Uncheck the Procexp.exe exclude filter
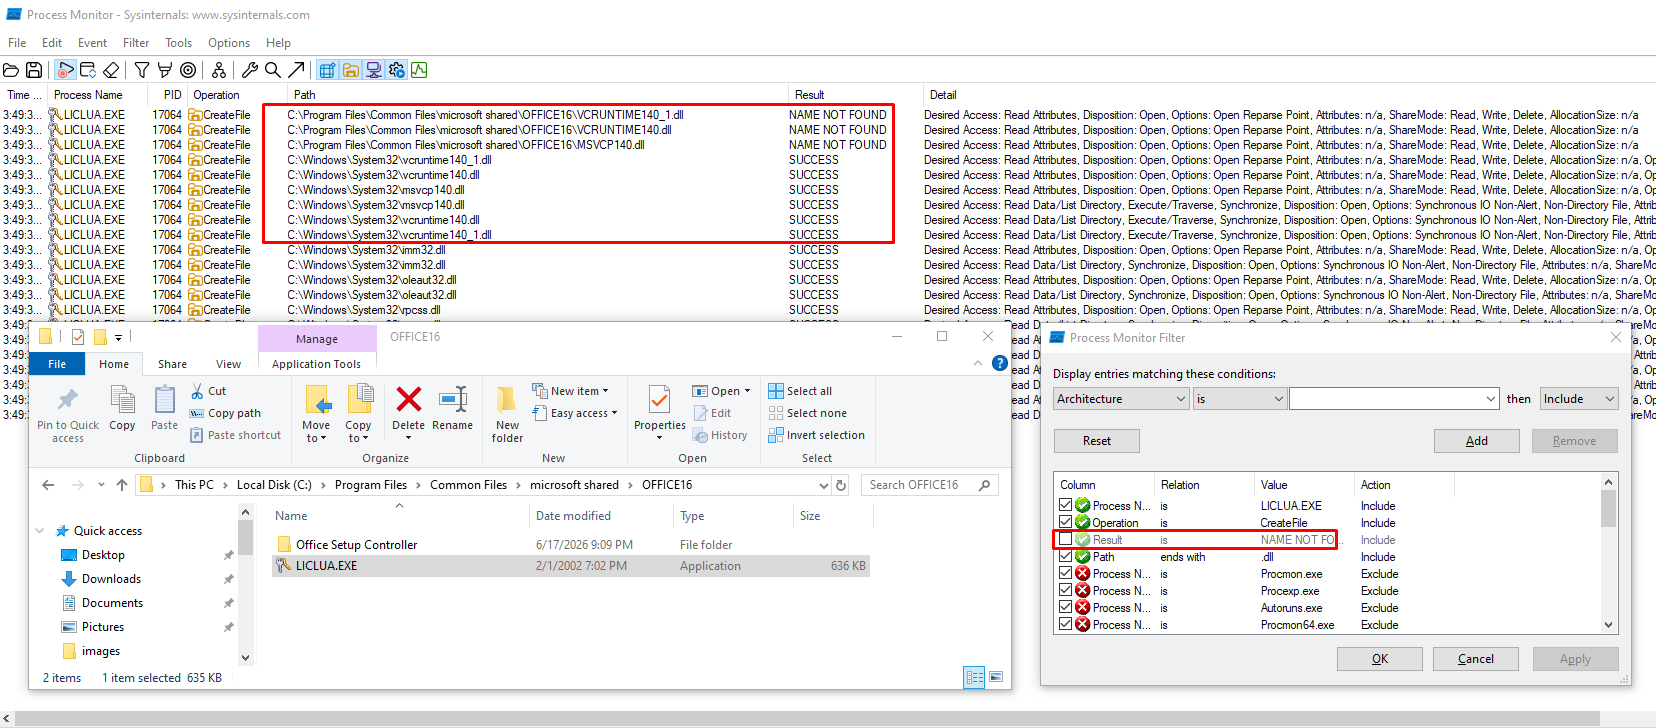Screen dimensions: 1656x728 (x=1066, y=591)
